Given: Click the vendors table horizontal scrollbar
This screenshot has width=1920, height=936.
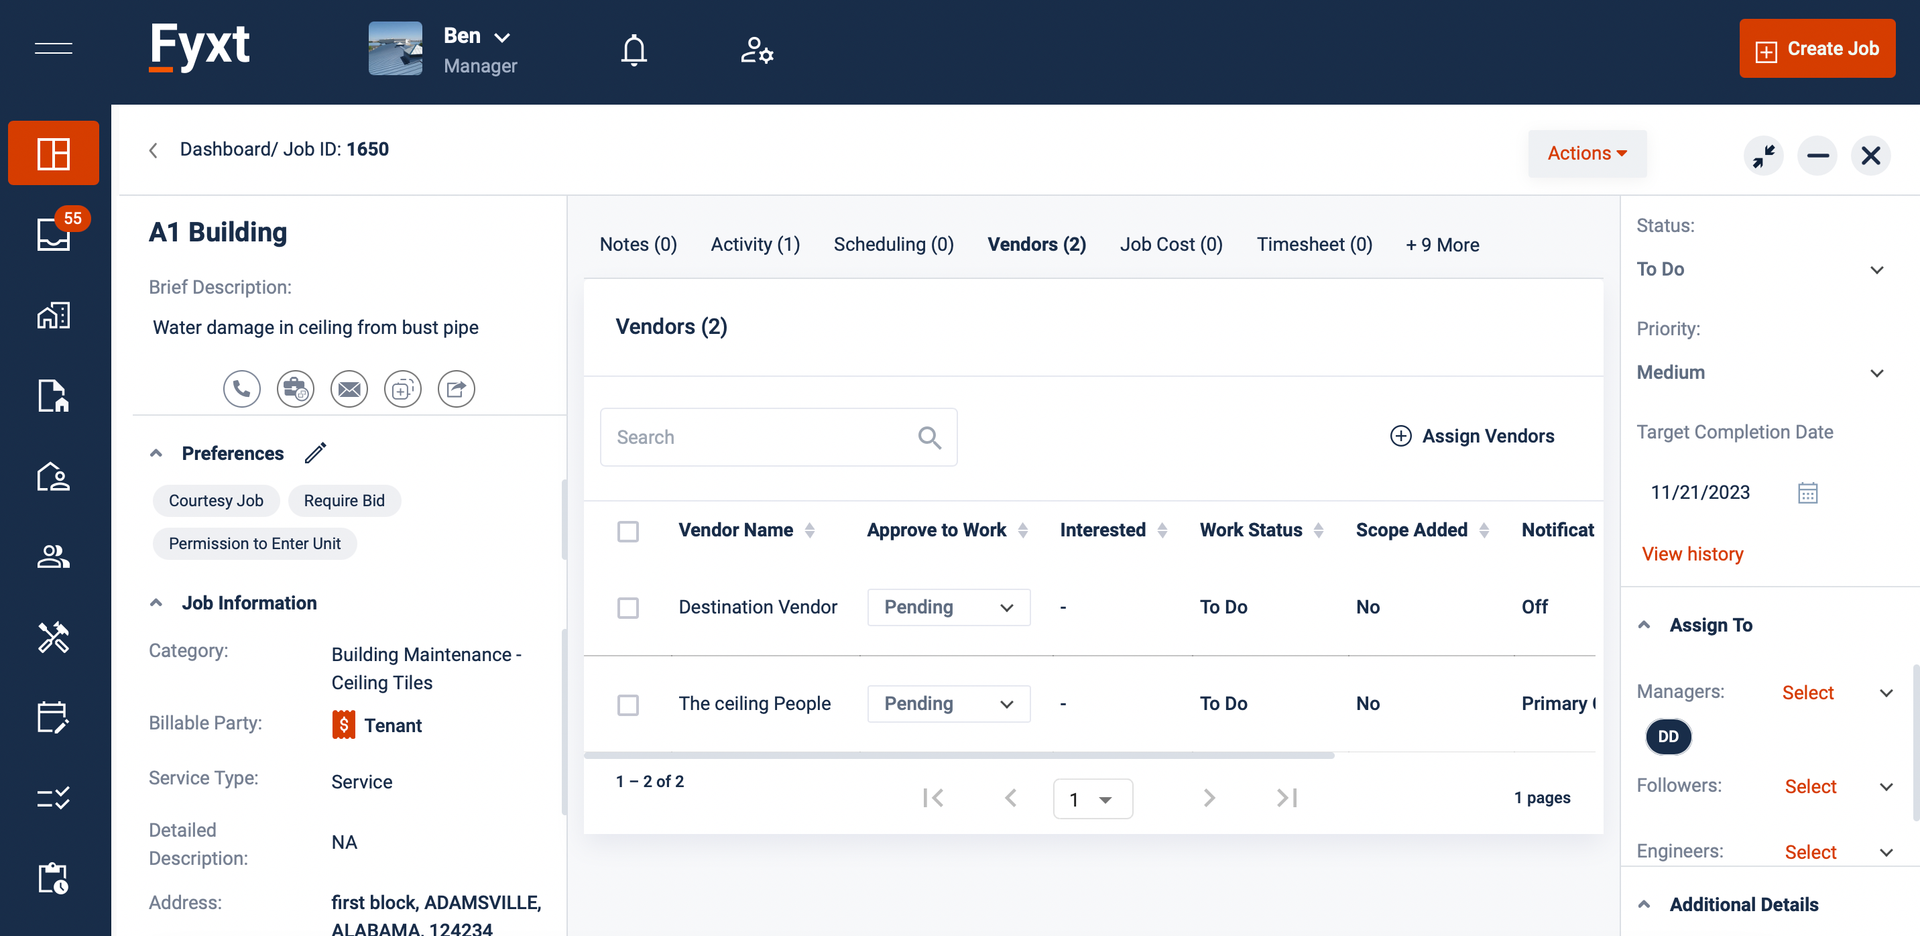Looking at the screenshot, I should 959,755.
